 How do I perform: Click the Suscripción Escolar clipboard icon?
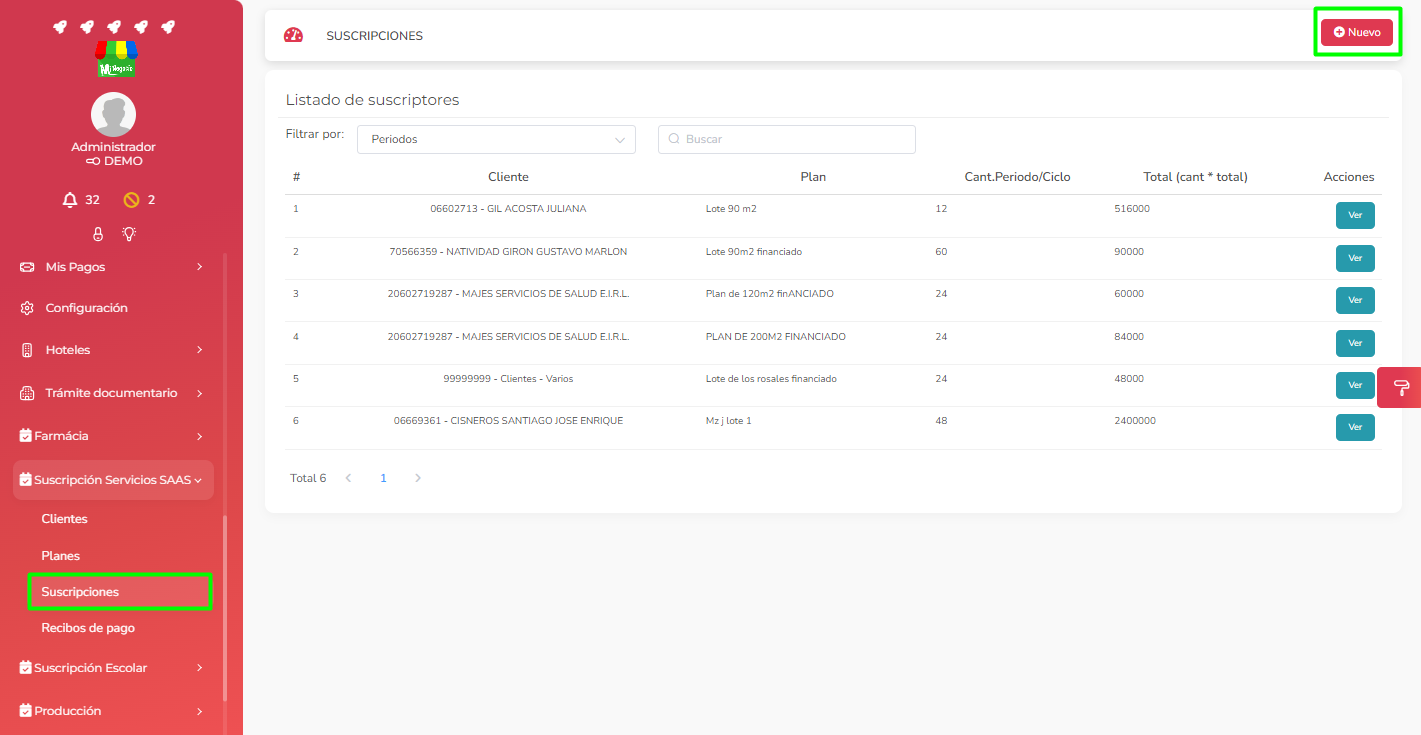pyautogui.click(x=26, y=668)
